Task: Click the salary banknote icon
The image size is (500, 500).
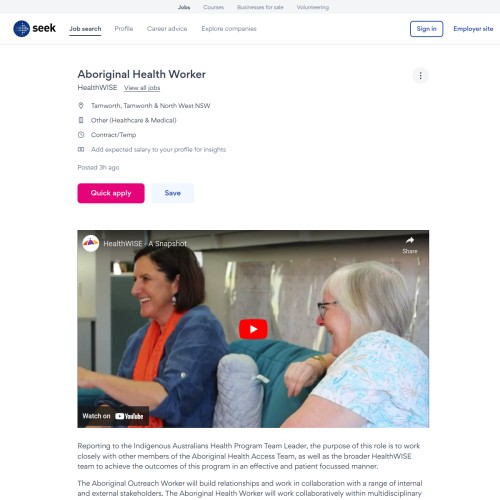Action: click(81, 149)
